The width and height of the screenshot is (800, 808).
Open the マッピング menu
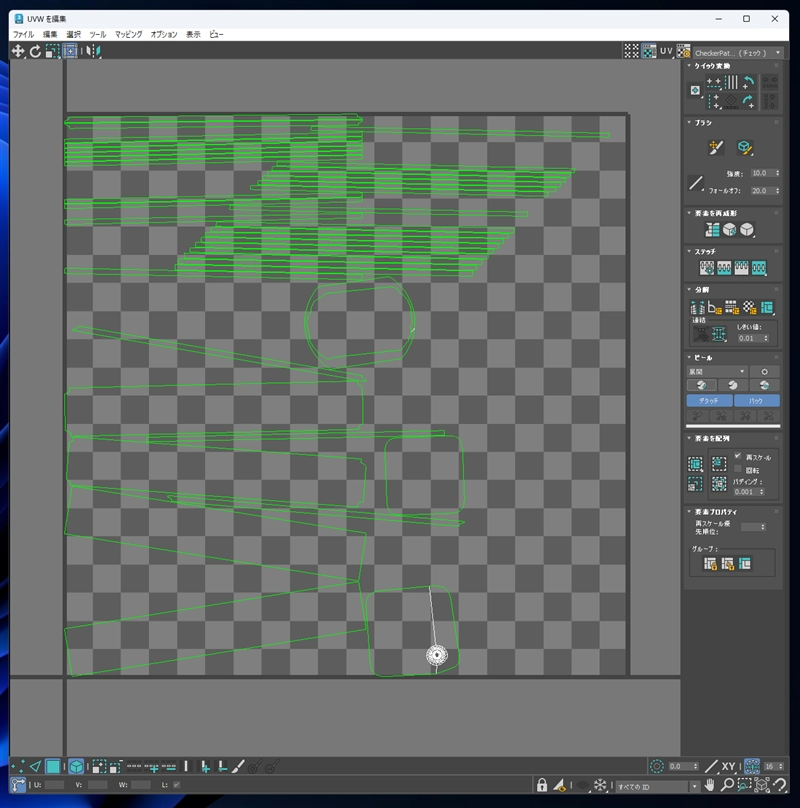(x=128, y=34)
